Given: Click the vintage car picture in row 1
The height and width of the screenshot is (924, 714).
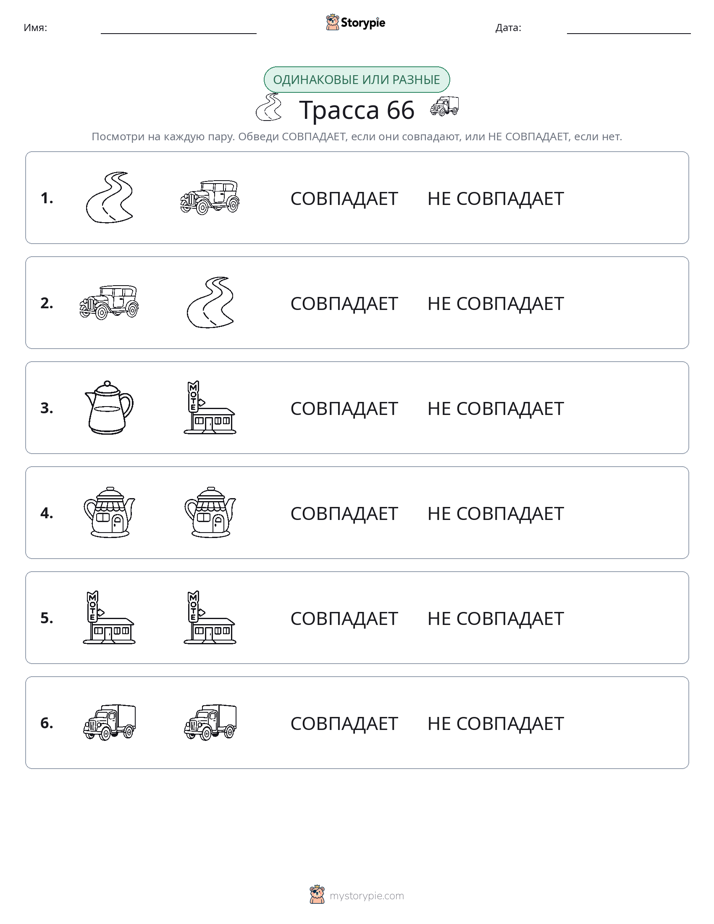Looking at the screenshot, I should click(210, 197).
